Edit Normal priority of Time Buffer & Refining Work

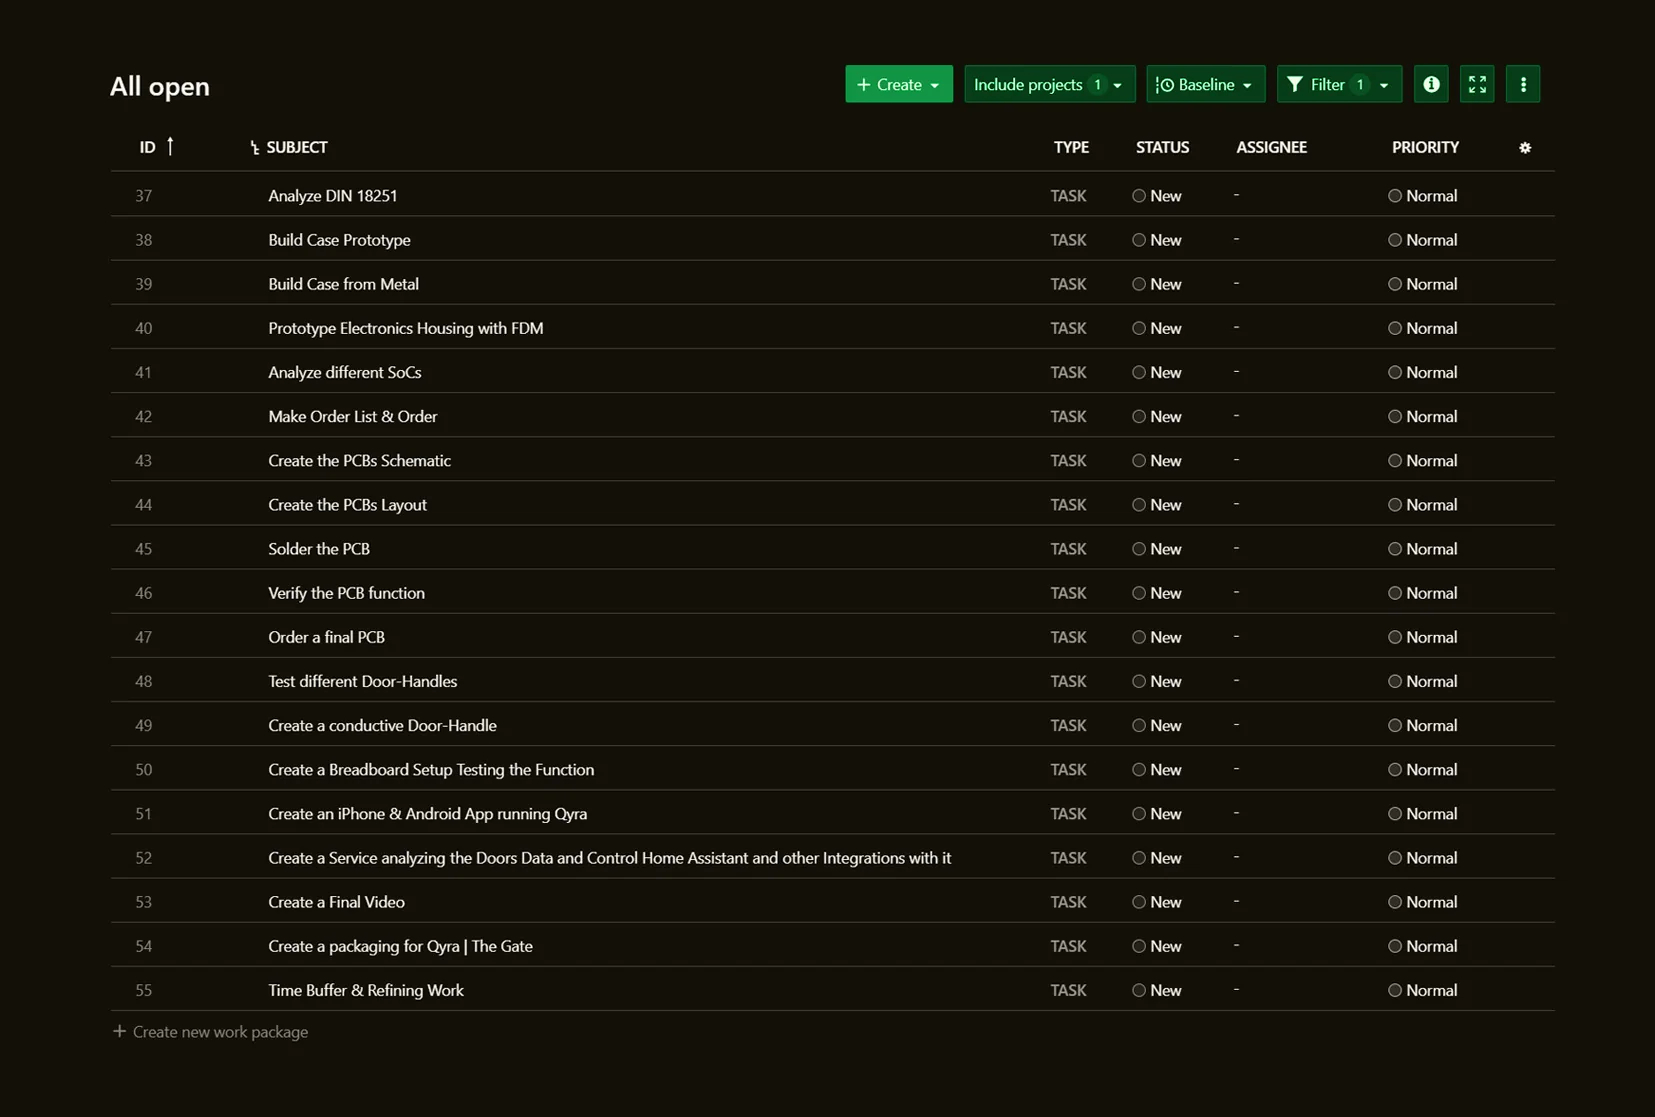point(1422,991)
